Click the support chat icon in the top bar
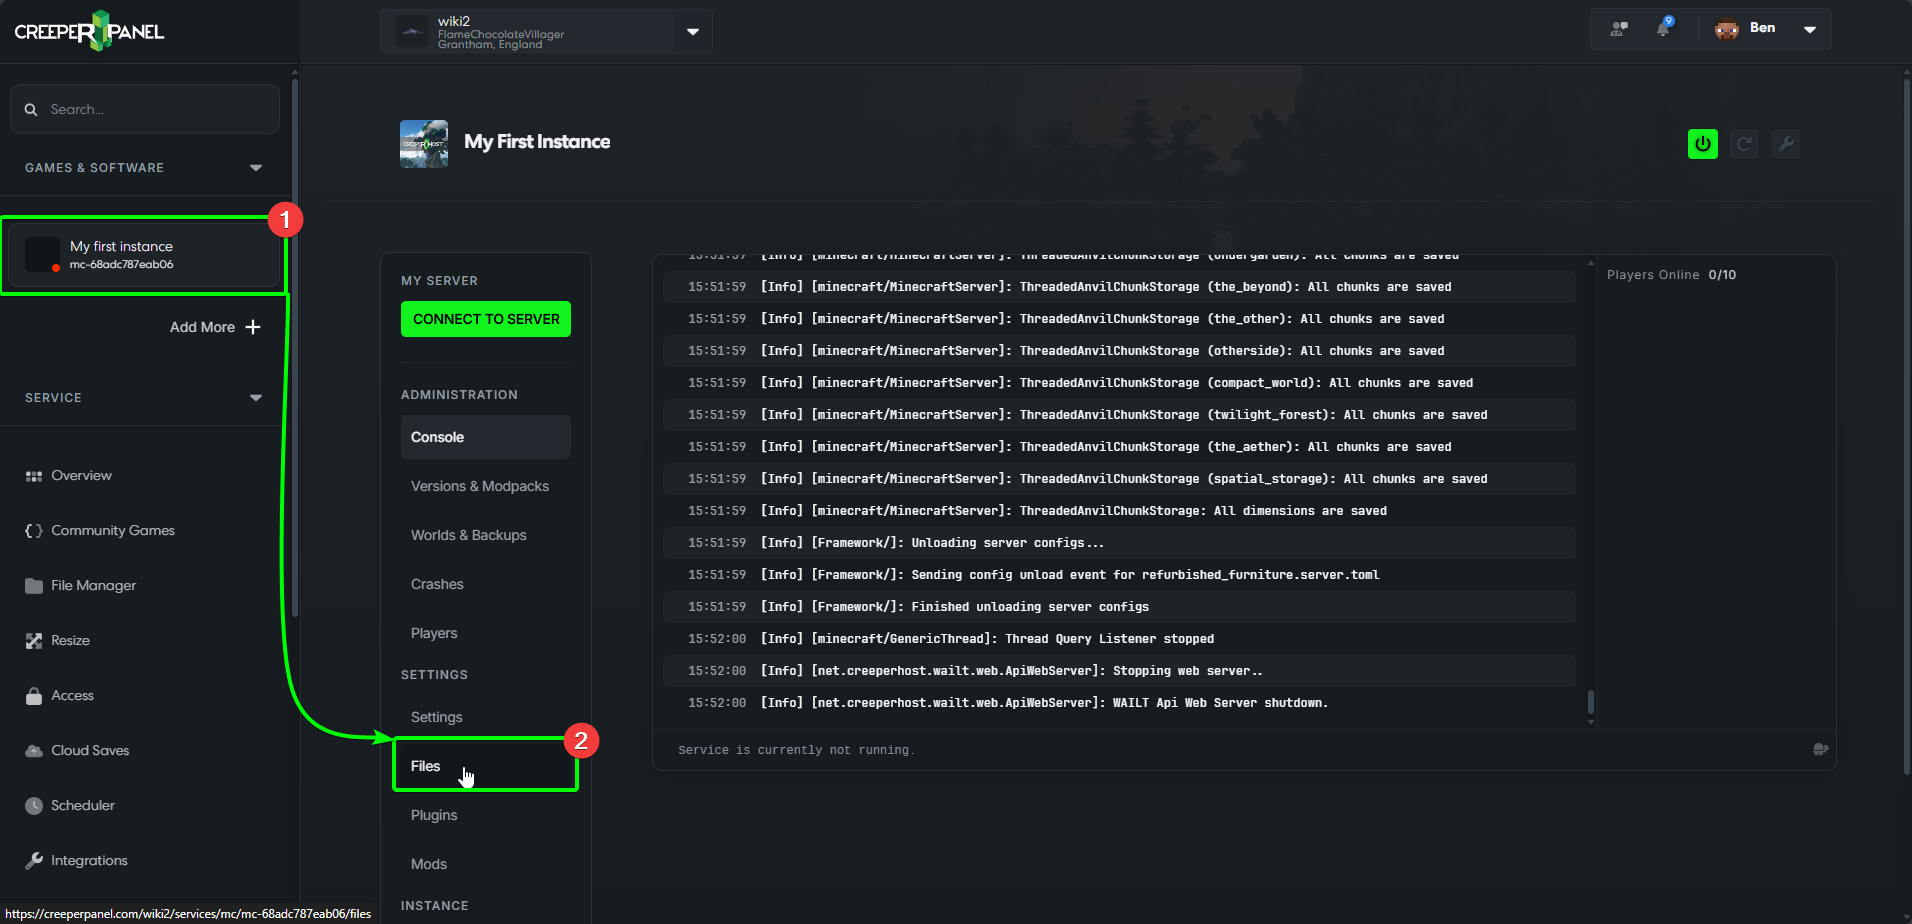Viewport: 1912px width, 924px height. click(x=1617, y=28)
